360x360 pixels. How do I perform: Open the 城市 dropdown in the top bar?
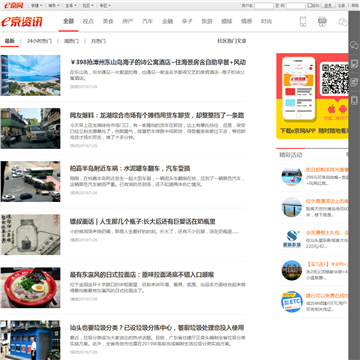click(53, 5)
